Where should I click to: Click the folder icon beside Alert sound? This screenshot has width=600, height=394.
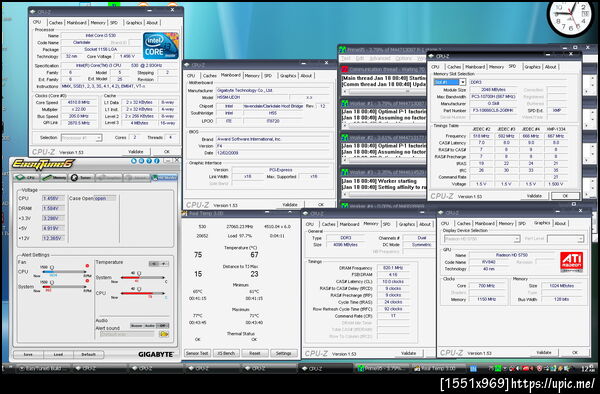[164, 334]
